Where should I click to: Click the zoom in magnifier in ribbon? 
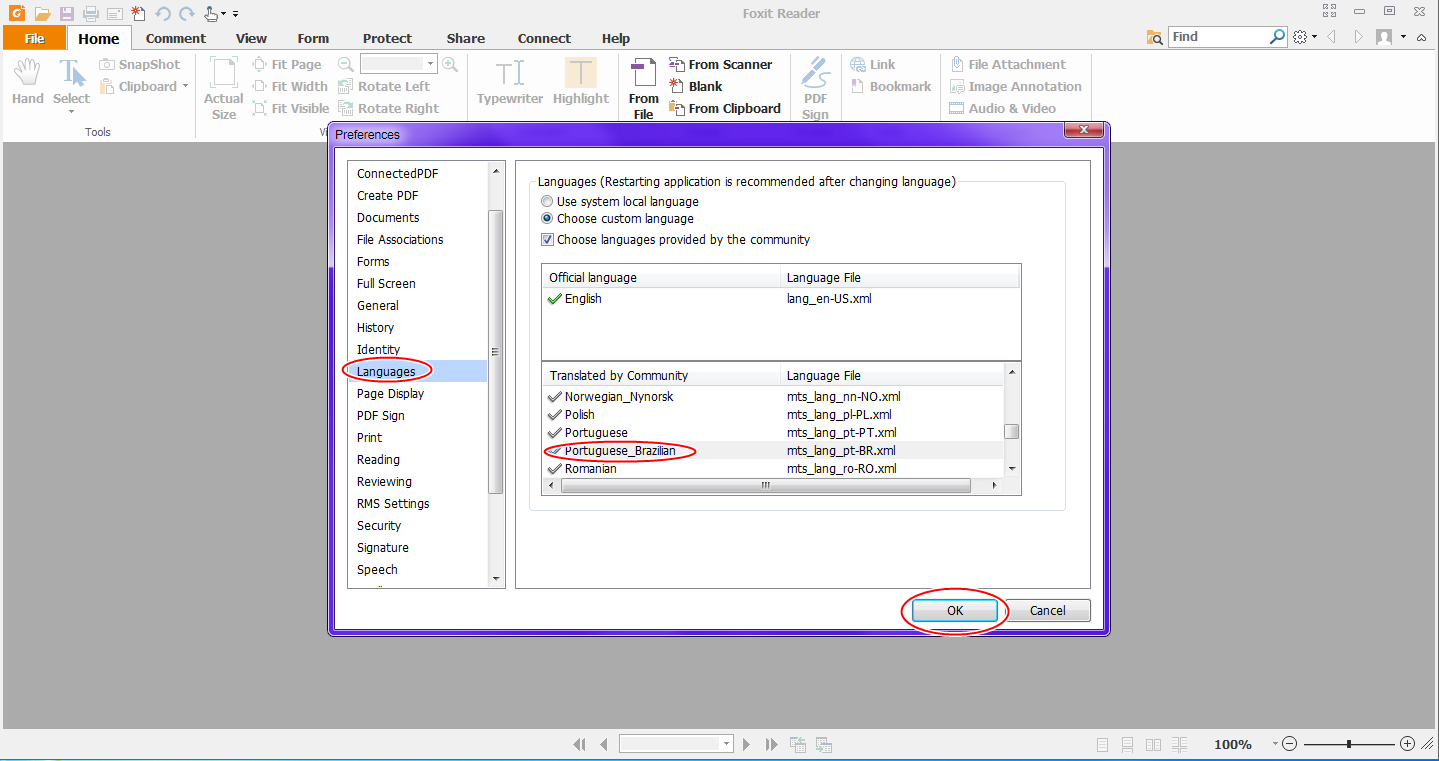(x=450, y=64)
